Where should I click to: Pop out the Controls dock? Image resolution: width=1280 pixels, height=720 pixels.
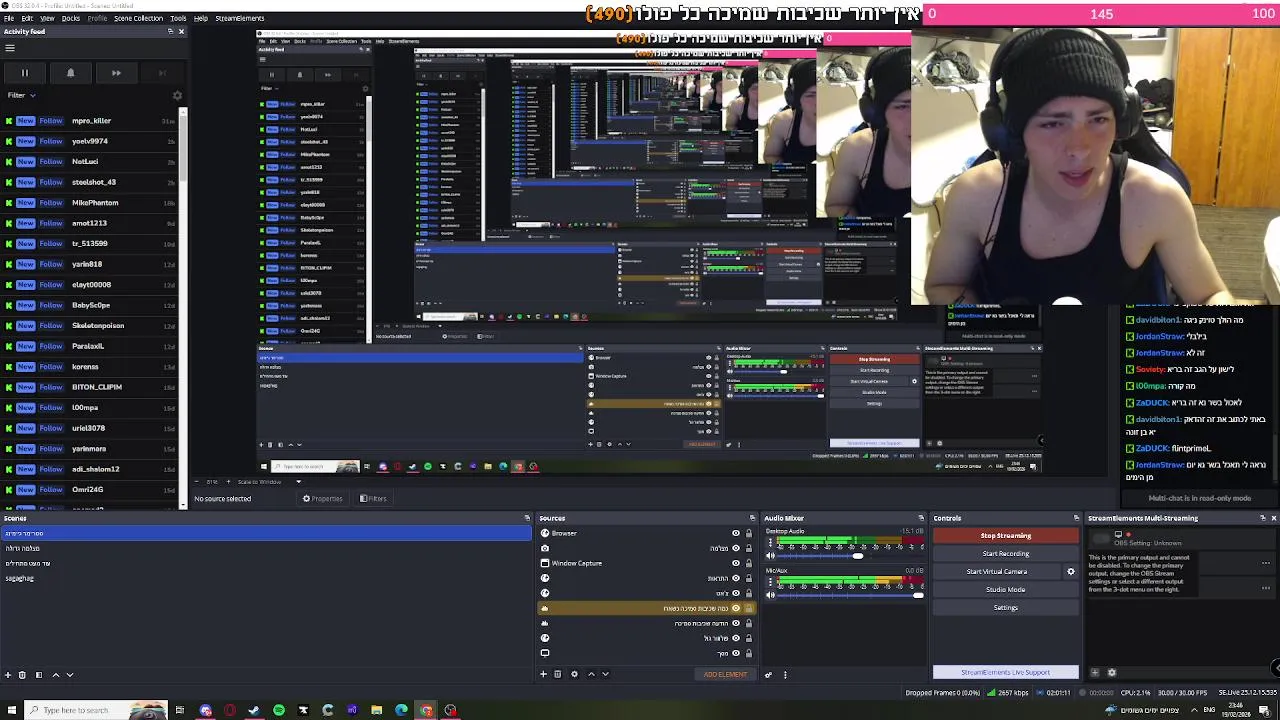1076,518
